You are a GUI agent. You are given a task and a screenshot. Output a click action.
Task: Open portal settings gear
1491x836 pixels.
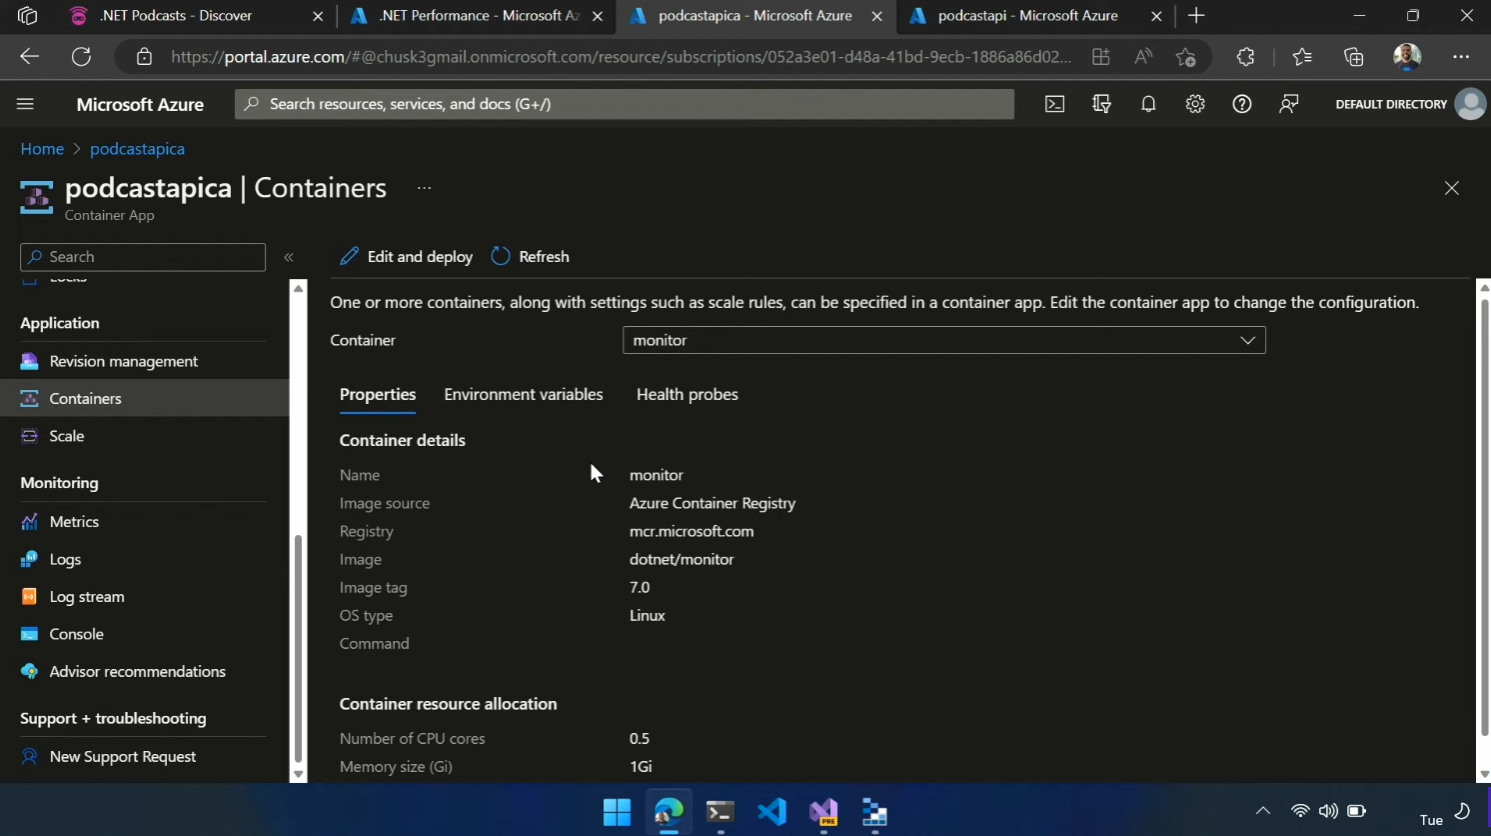pos(1195,104)
